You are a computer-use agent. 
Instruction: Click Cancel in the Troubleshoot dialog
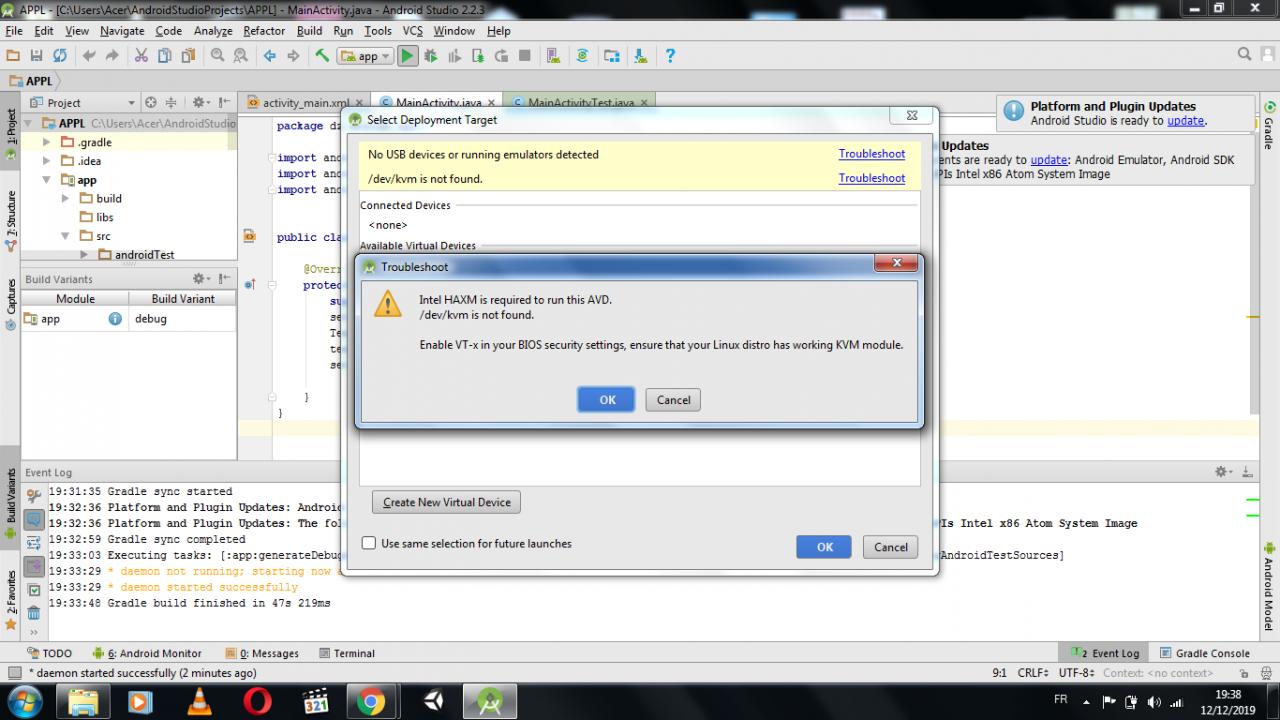673,400
